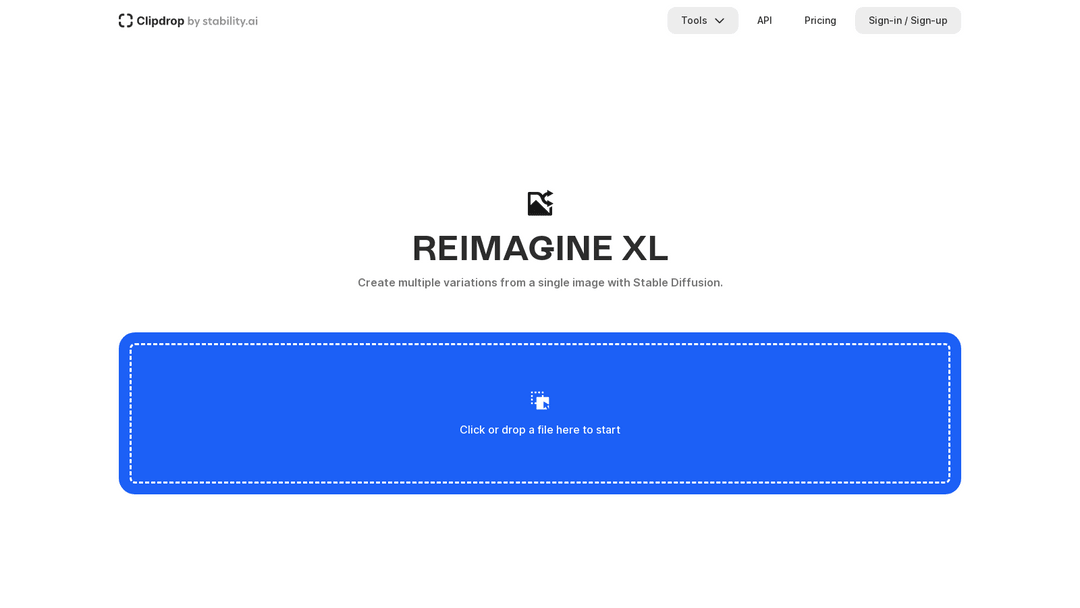
Task: Click the Reimagine image icon above the title
Action: (540, 203)
